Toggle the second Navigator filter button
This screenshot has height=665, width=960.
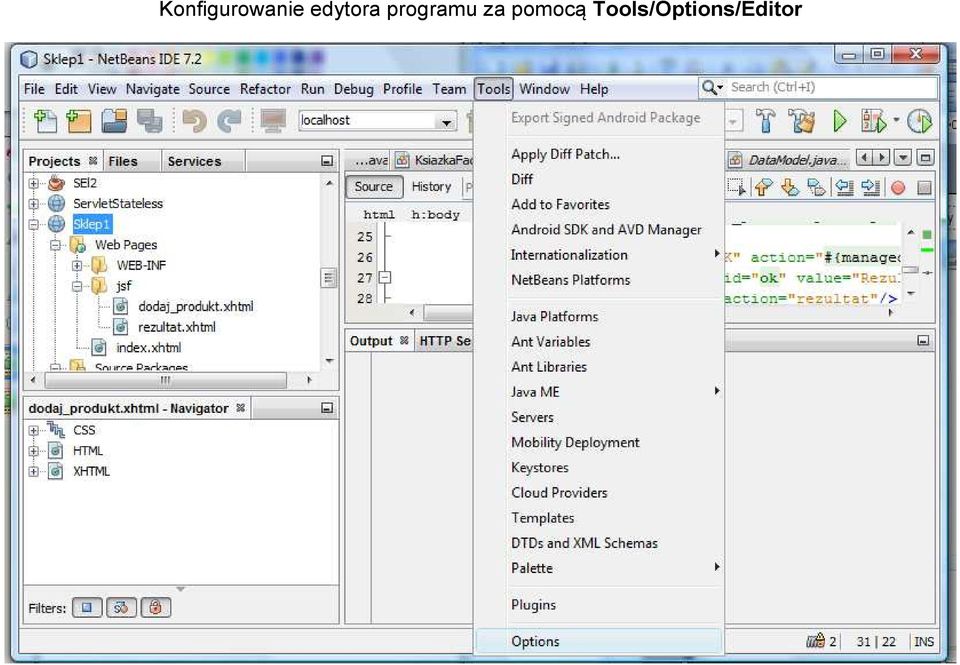[121, 608]
